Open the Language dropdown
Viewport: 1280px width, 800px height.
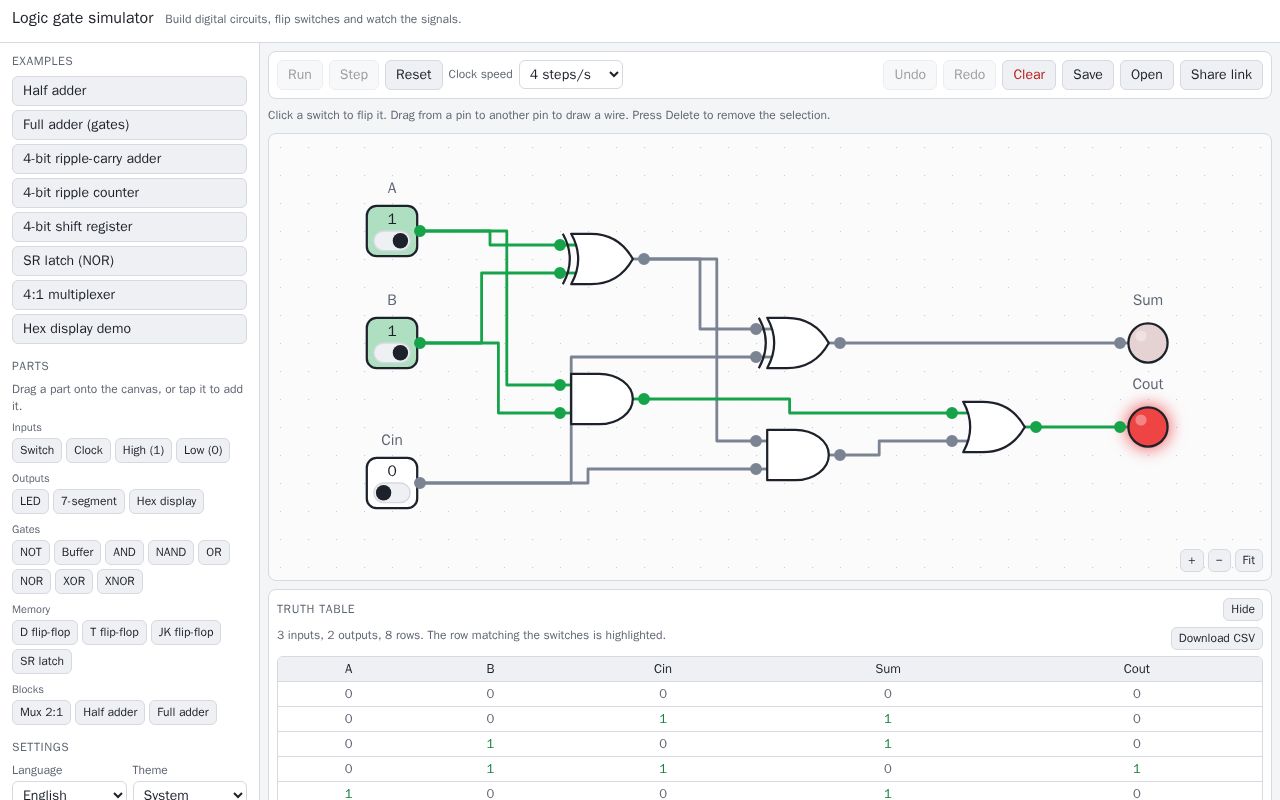click(x=69, y=795)
